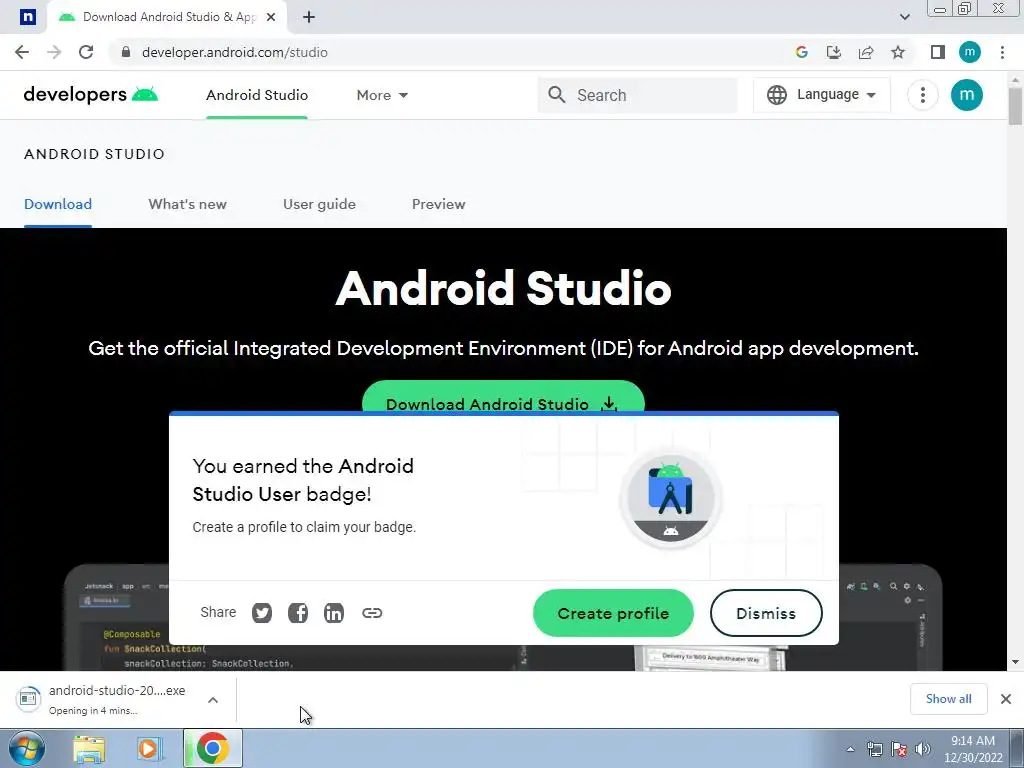The image size is (1024, 768).
Task: Go forward with the browser forward arrow
Action: [x=54, y=52]
